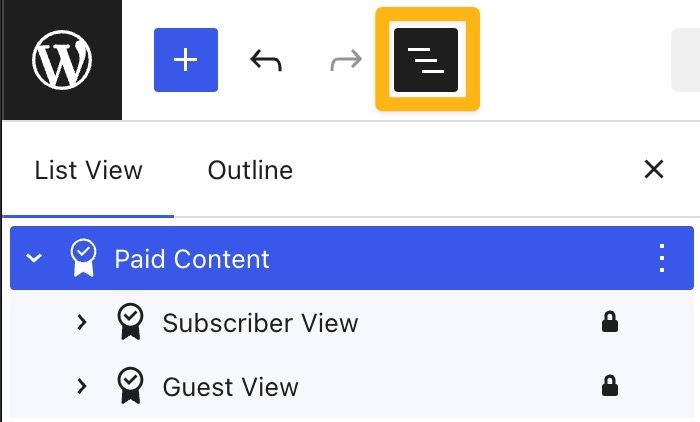Click the redo arrow

(346, 60)
